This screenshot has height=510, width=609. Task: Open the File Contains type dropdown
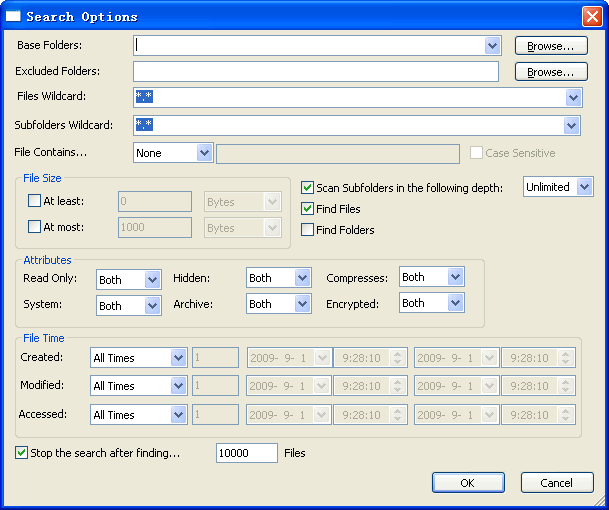[x=204, y=153]
